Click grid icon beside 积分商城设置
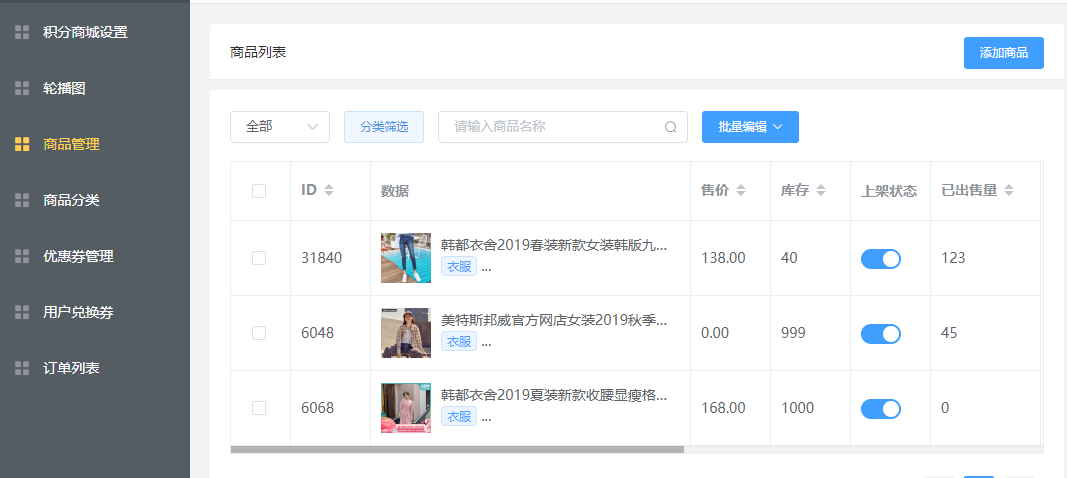 (x=22, y=32)
